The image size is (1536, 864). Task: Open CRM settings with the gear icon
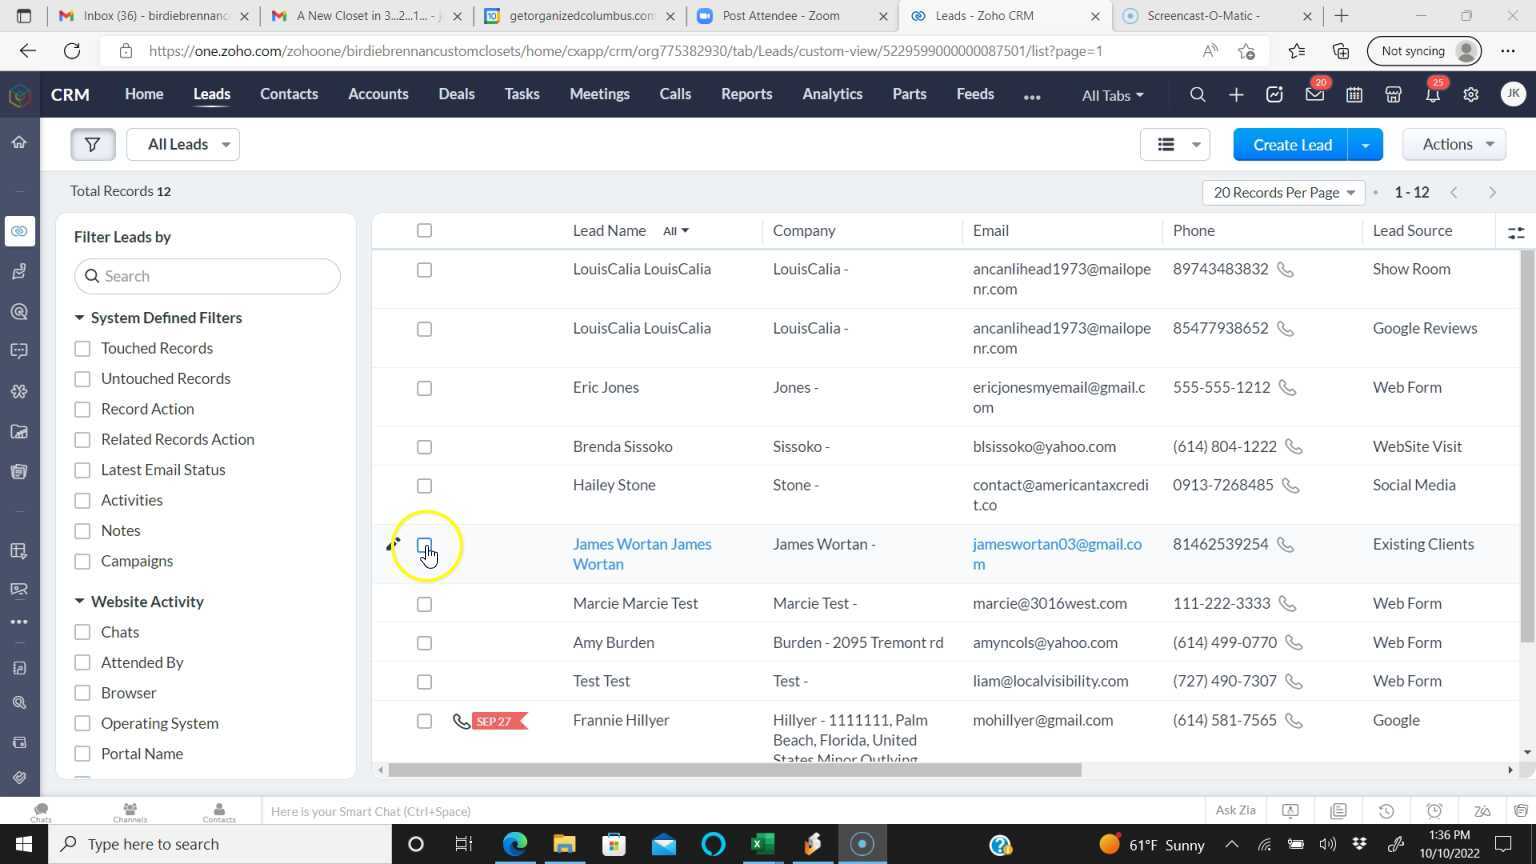point(1470,94)
